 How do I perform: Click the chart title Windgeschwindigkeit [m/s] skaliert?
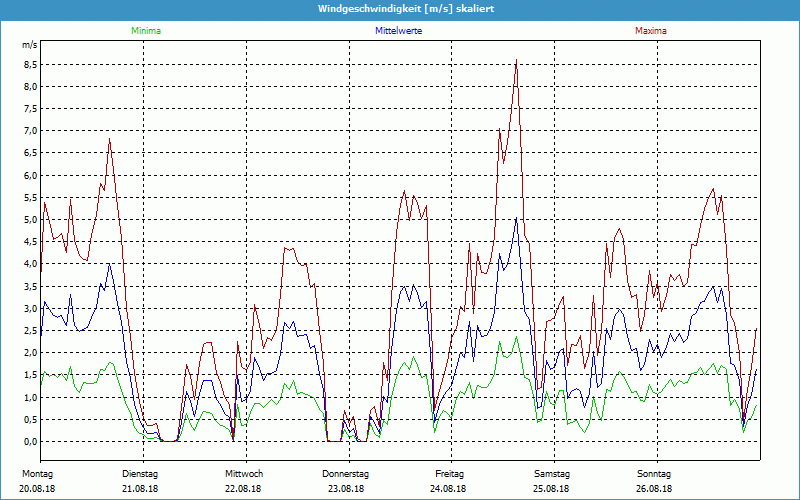(406, 9)
